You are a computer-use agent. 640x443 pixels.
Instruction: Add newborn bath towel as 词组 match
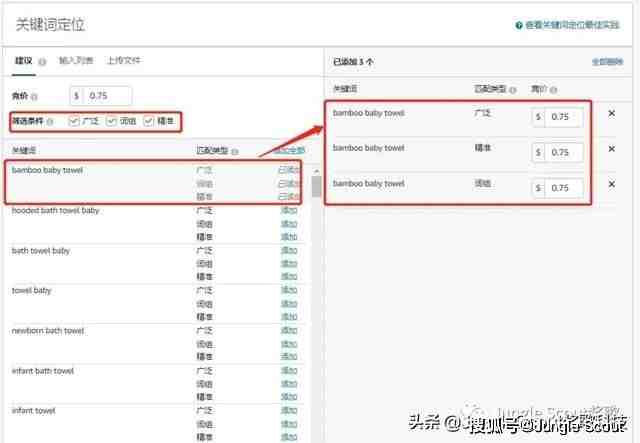[289, 344]
